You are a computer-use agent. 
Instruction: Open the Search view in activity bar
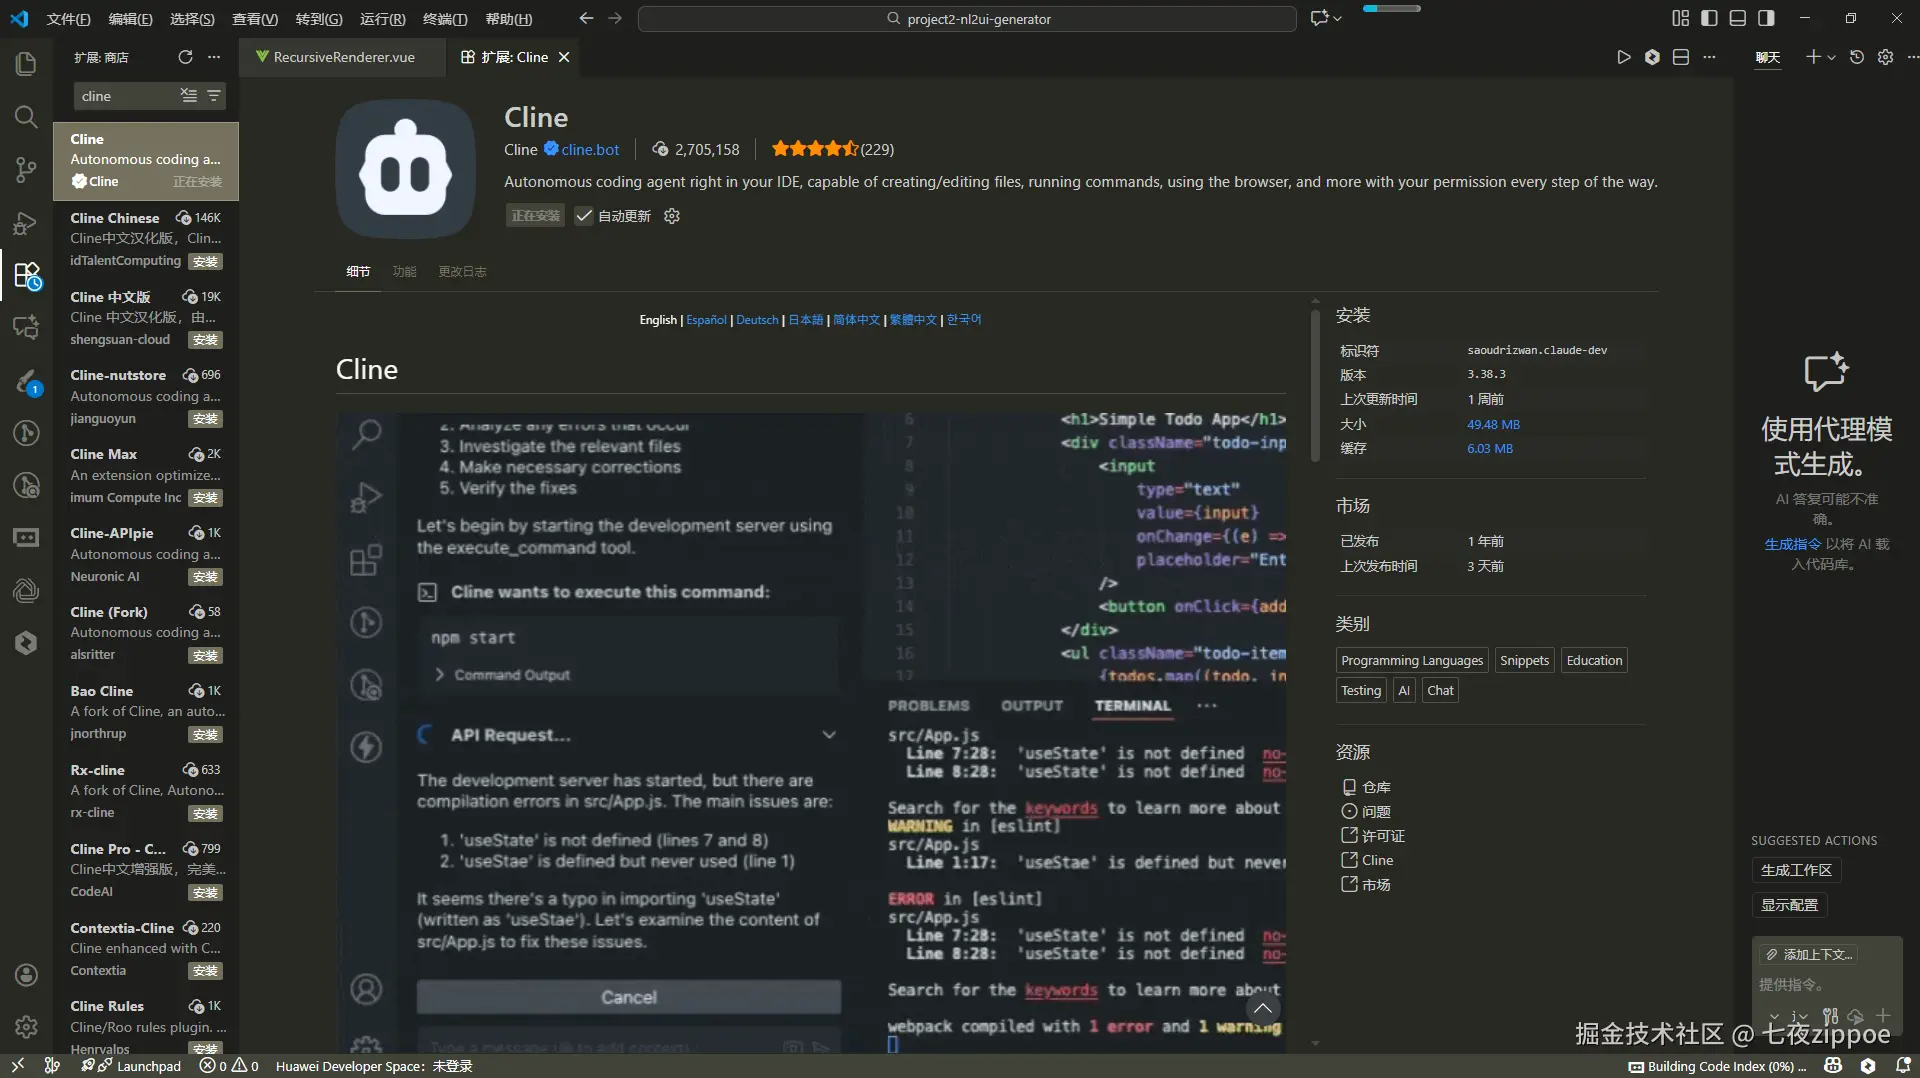point(26,117)
